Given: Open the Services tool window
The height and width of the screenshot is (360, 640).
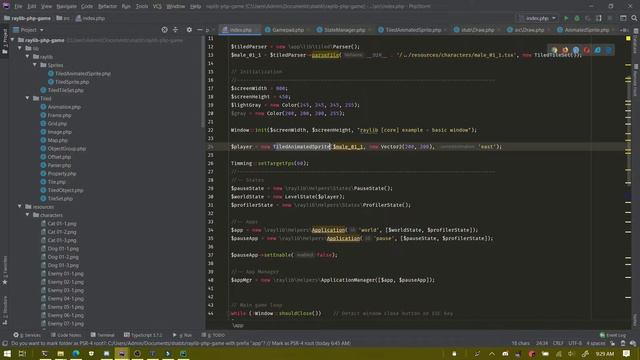Looking at the screenshot, I should coord(27,335).
